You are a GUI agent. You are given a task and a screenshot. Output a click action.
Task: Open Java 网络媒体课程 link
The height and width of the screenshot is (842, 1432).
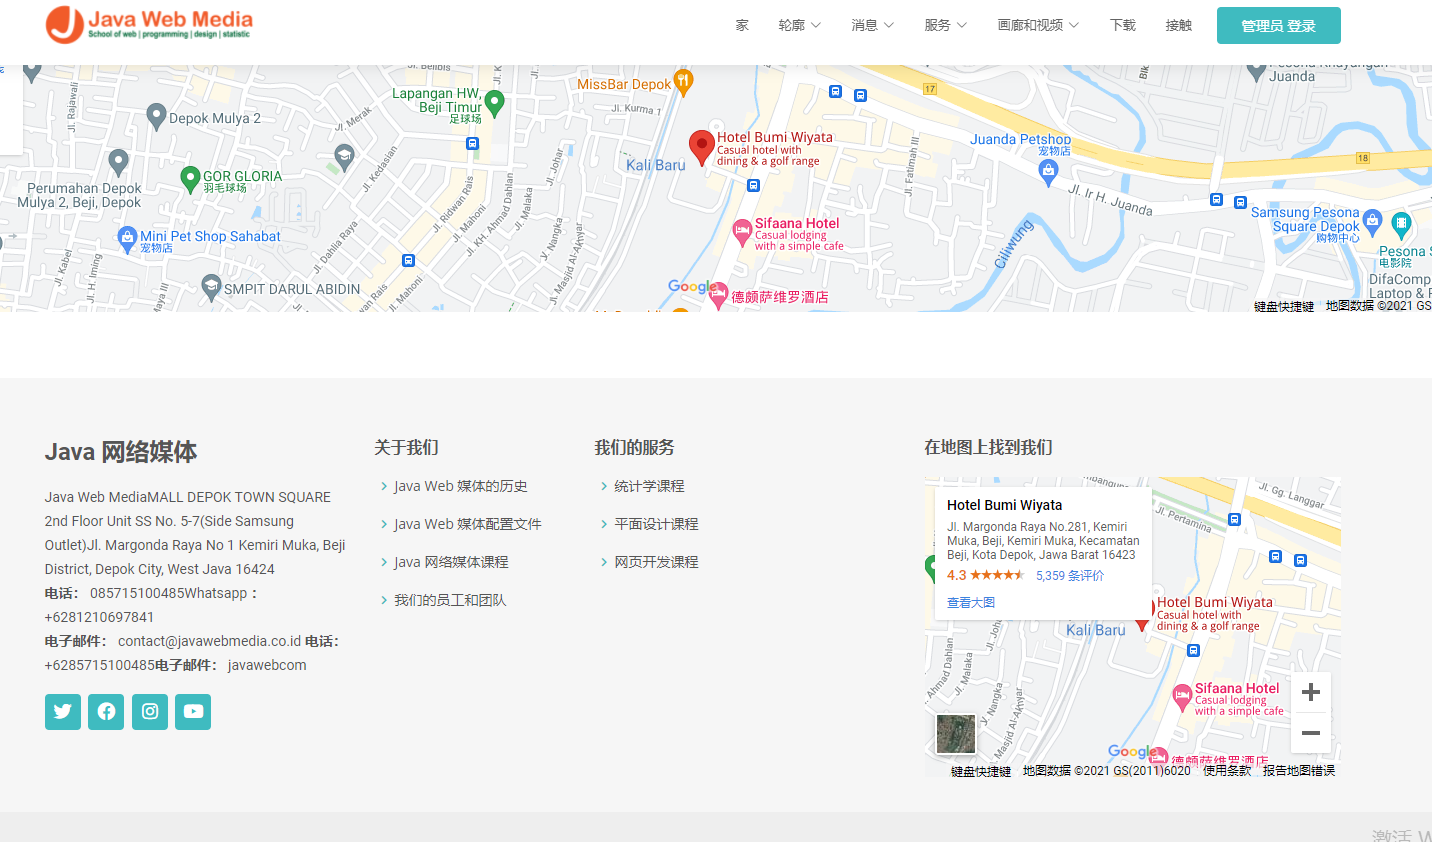(451, 562)
